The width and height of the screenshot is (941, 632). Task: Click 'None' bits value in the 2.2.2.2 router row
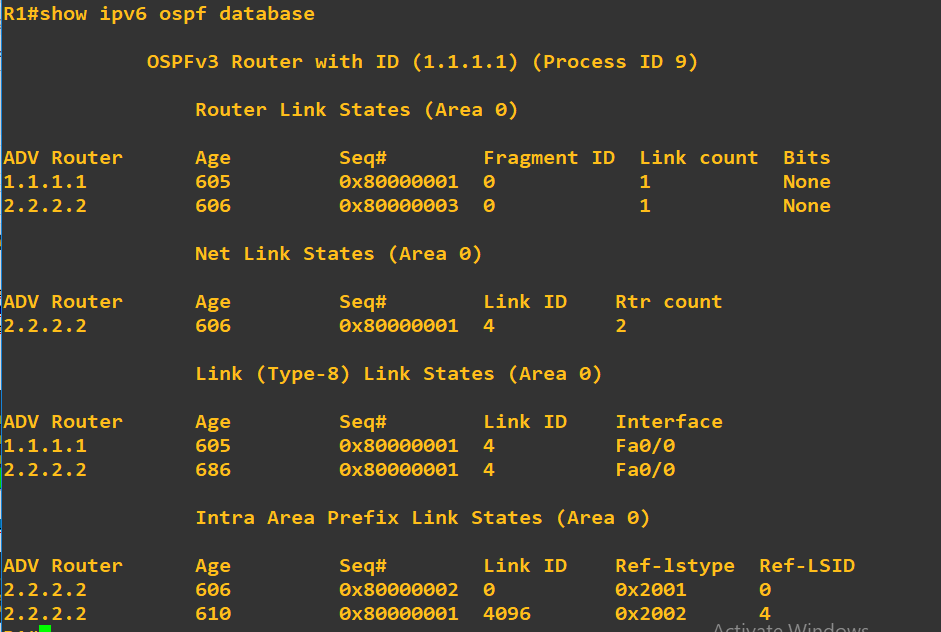(x=807, y=206)
